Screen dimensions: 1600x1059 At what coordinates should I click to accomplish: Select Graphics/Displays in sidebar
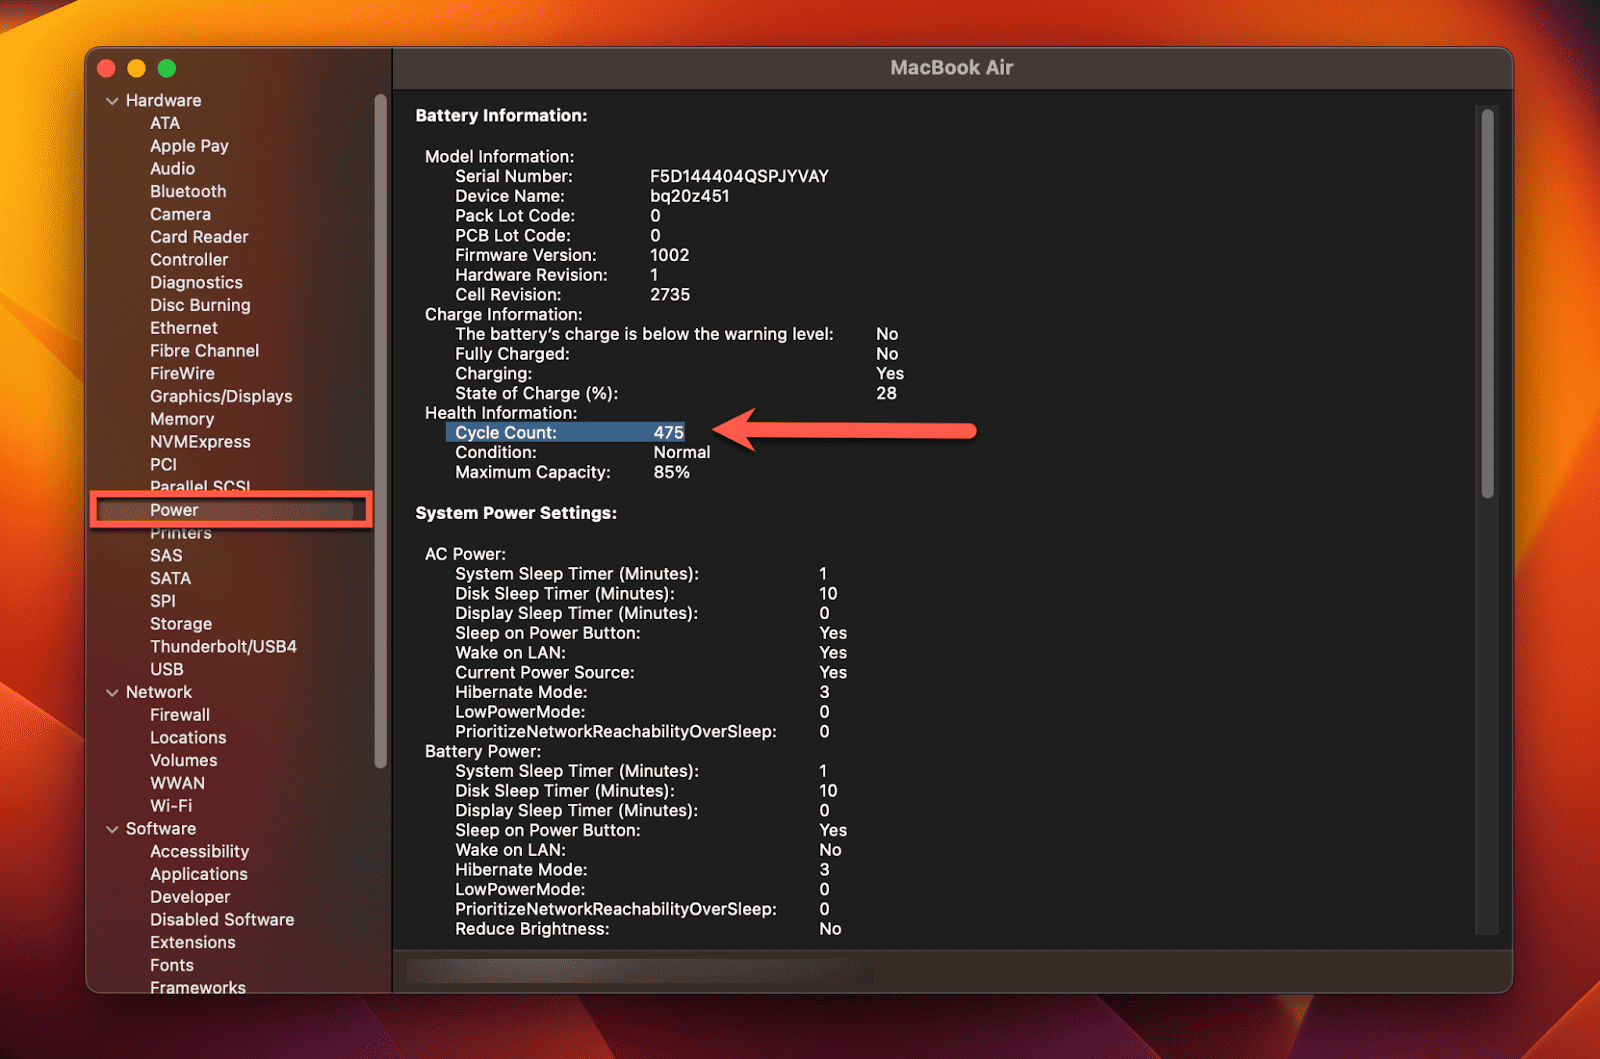(x=221, y=396)
